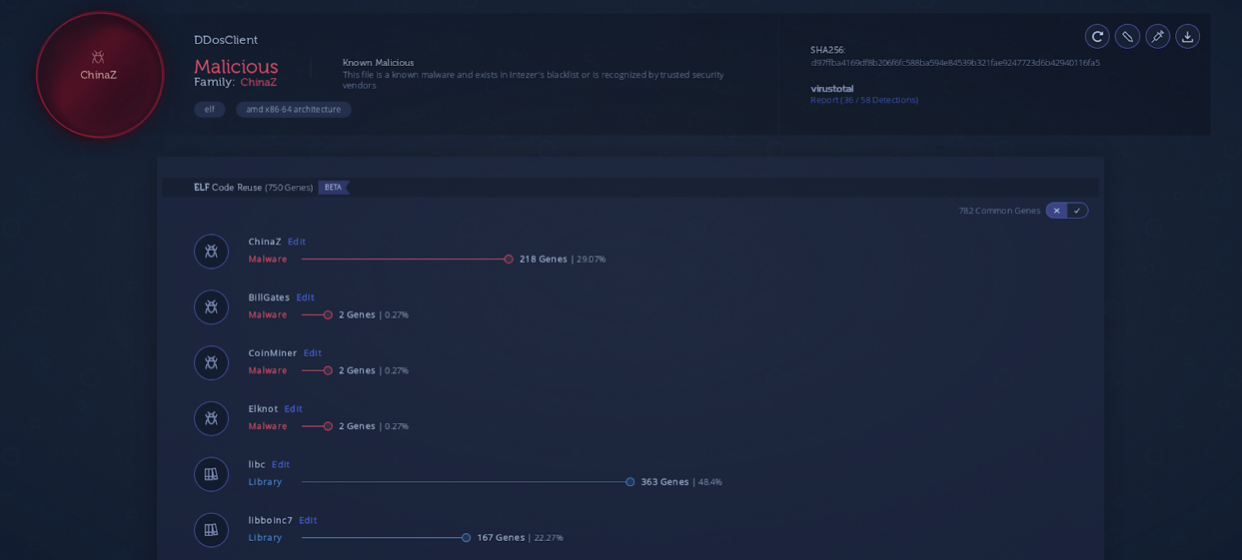This screenshot has height=560, width=1242.
Task: Click Edit next to ChinaZ
Action: (x=297, y=242)
